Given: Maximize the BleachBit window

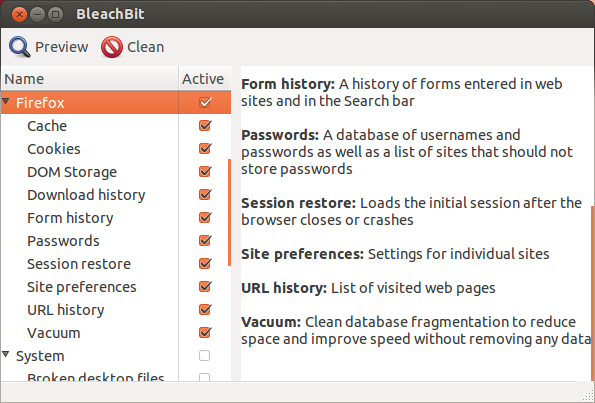Looking at the screenshot, I should [55, 15].
